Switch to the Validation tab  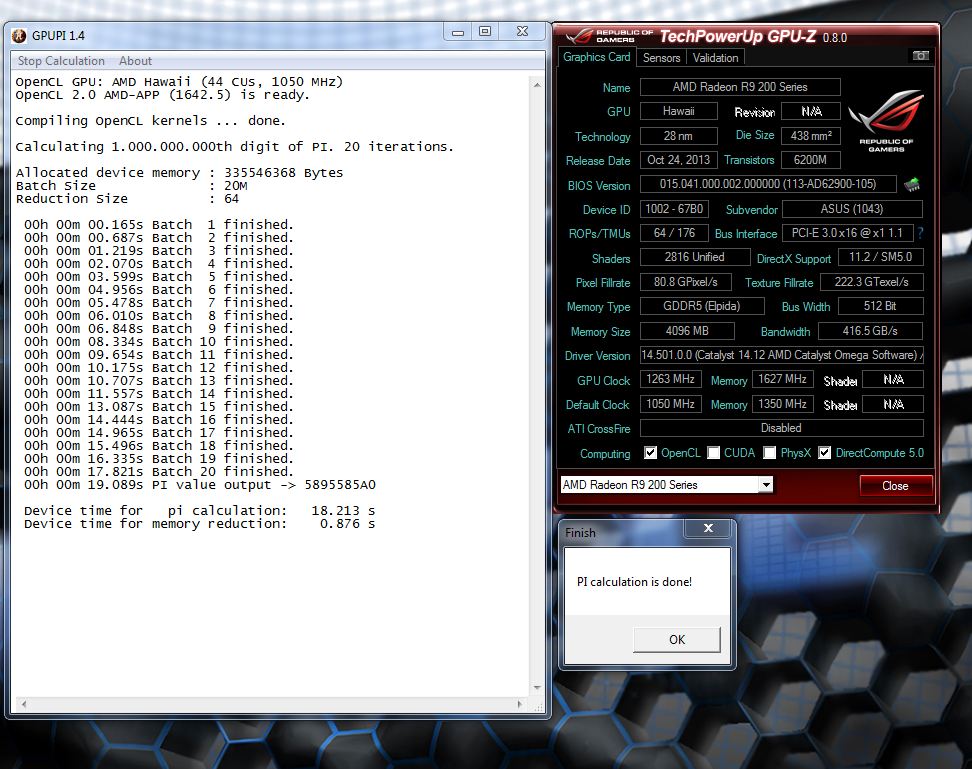(715, 58)
